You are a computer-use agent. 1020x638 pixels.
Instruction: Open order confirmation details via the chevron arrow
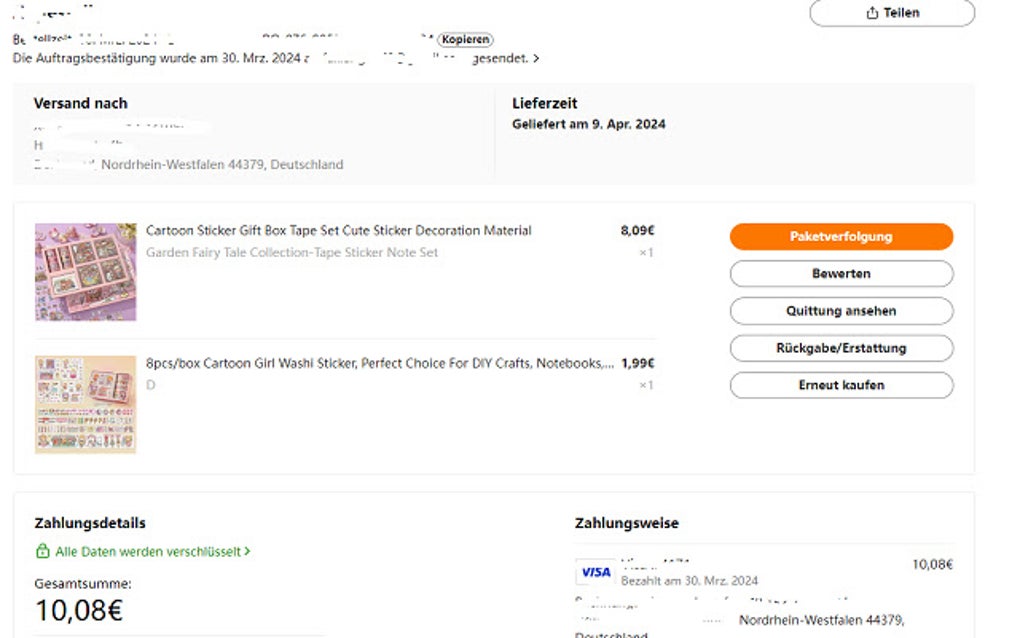click(x=537, y=59)
